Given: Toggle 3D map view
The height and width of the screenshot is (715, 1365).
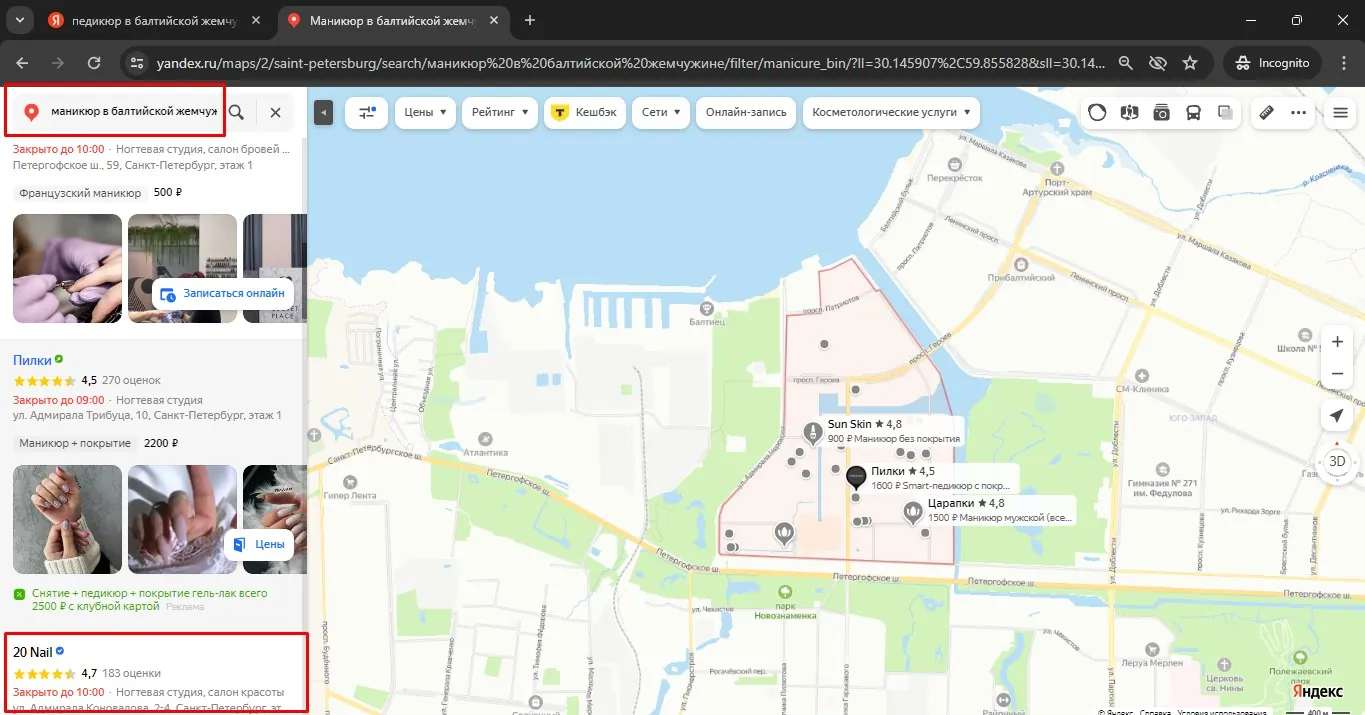Looking at the screenshot, I should (1337, 462).
